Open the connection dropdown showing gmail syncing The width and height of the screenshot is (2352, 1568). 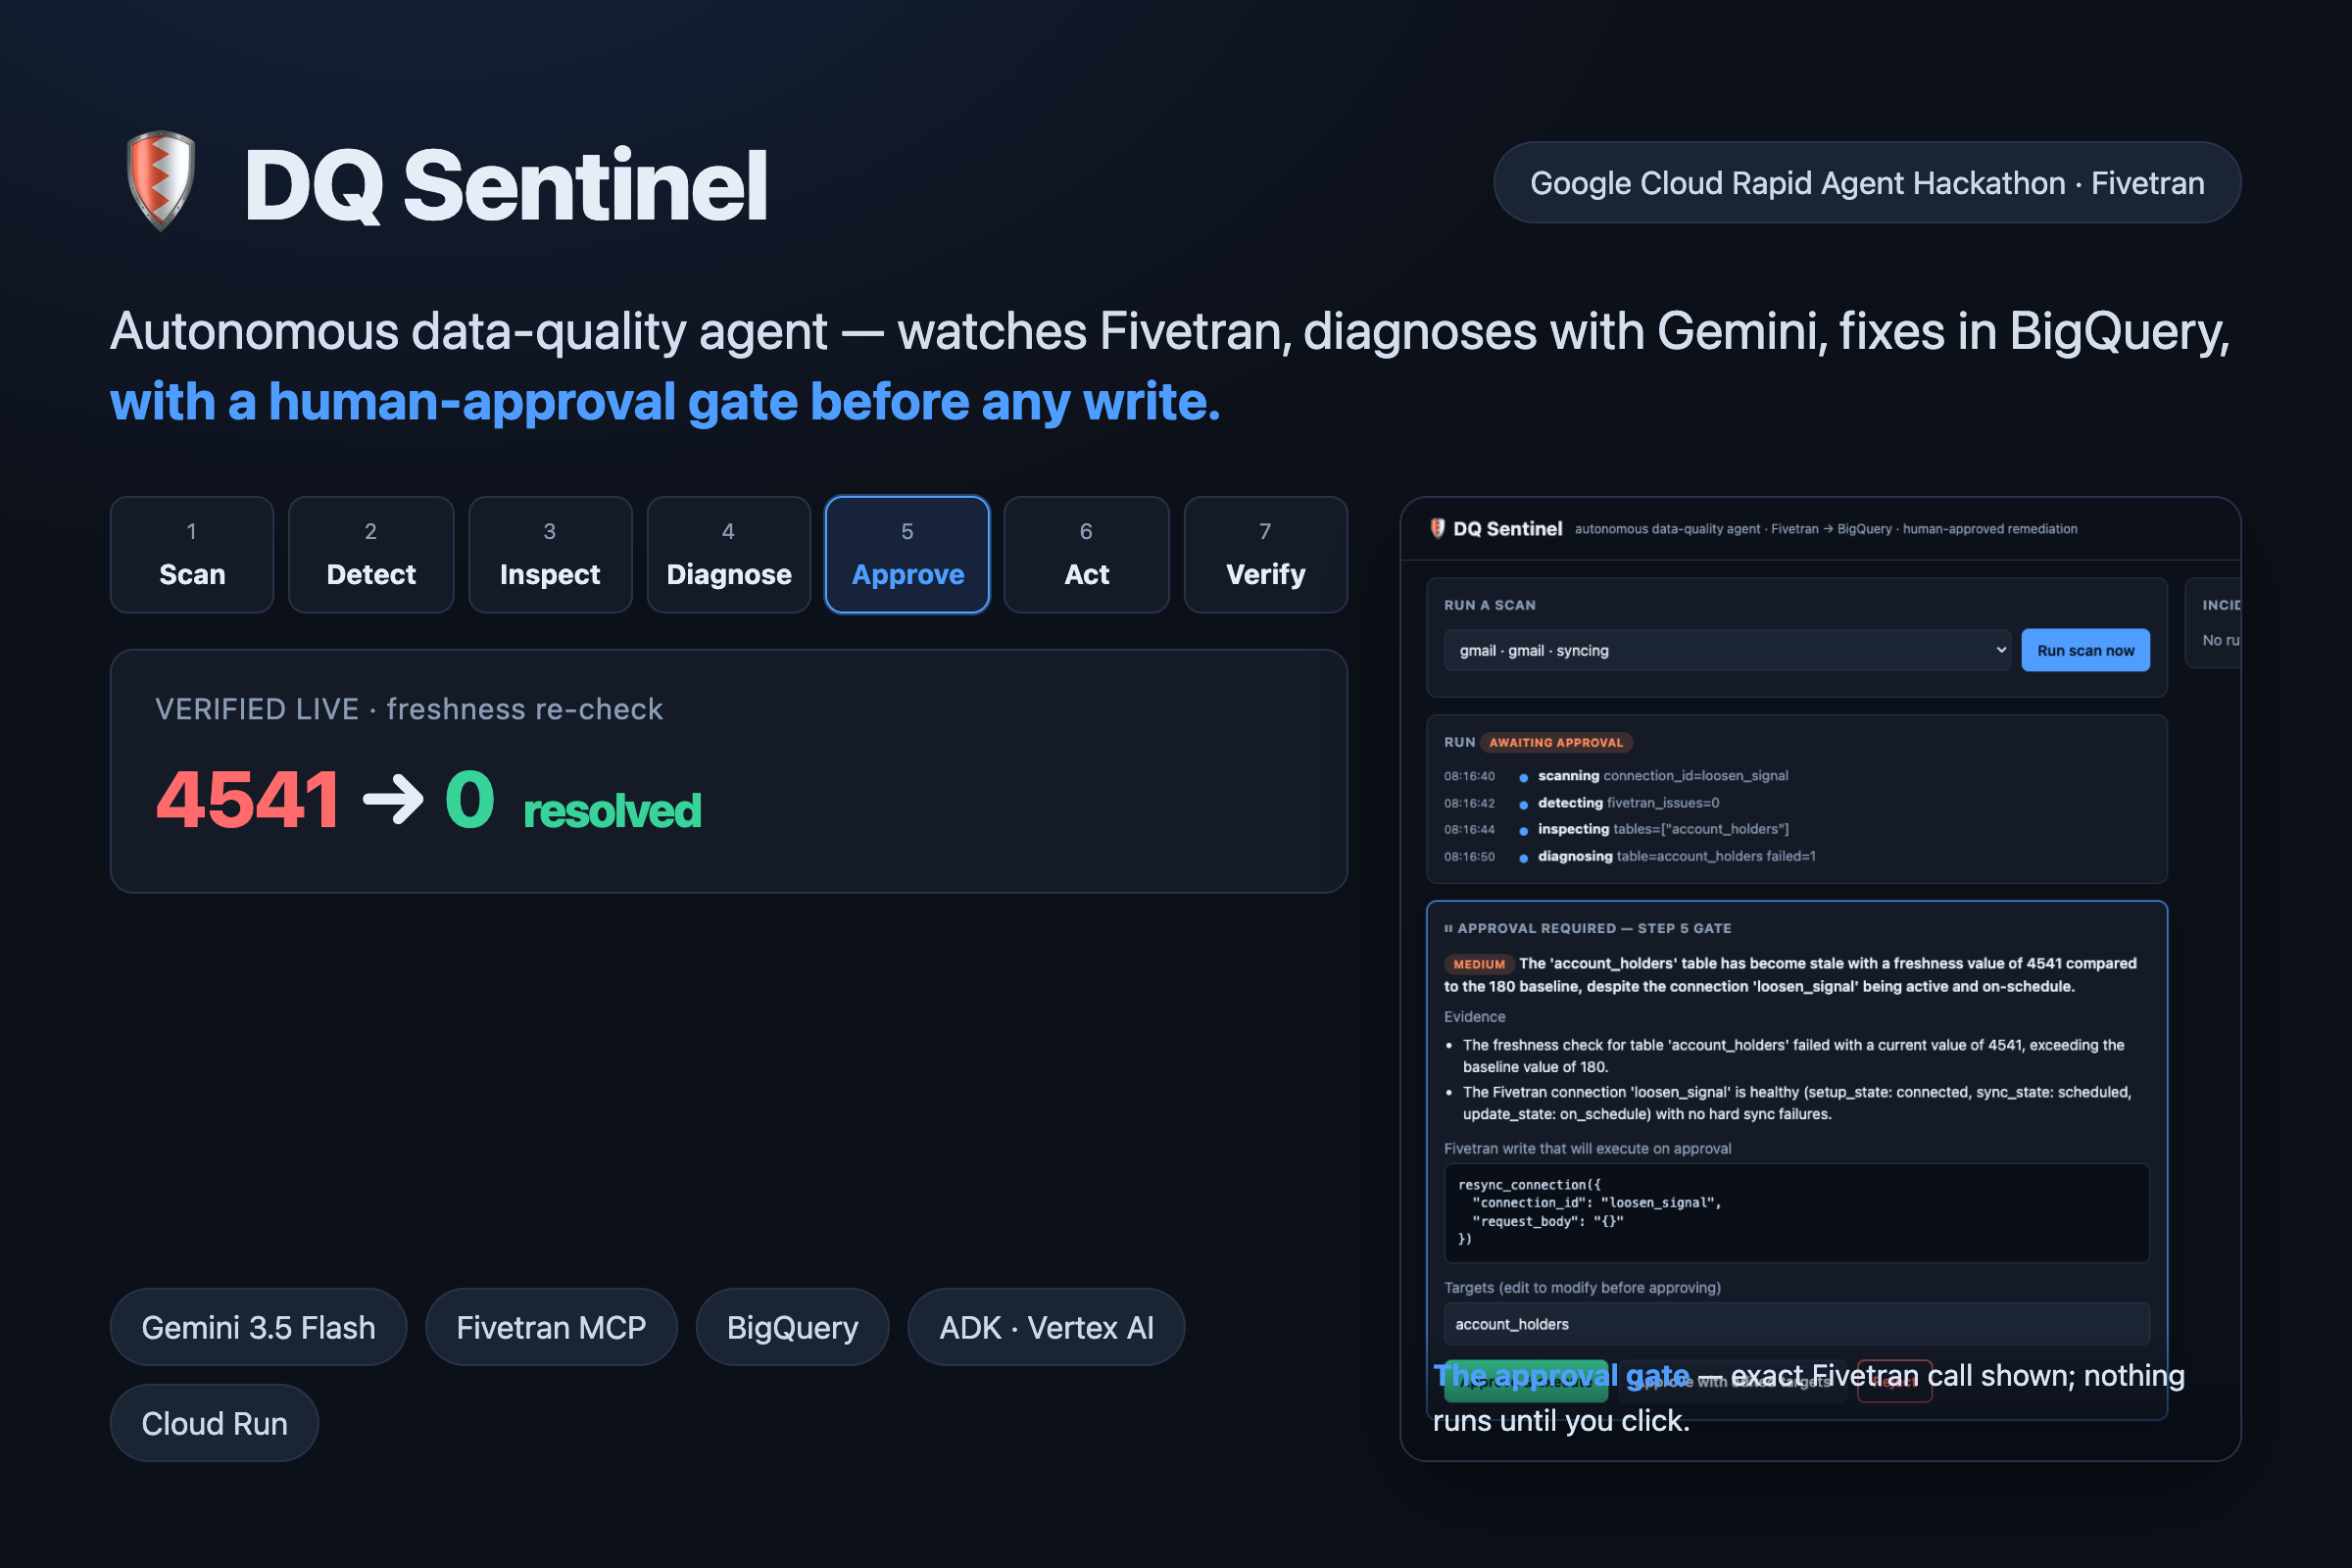tap(1727, 650)
